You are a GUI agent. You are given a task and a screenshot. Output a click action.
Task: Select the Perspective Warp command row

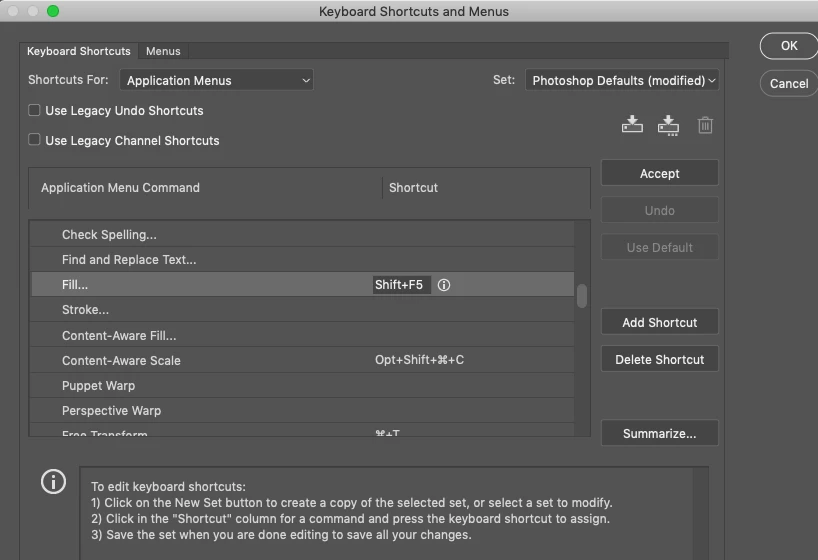click(x=302, y=410)
